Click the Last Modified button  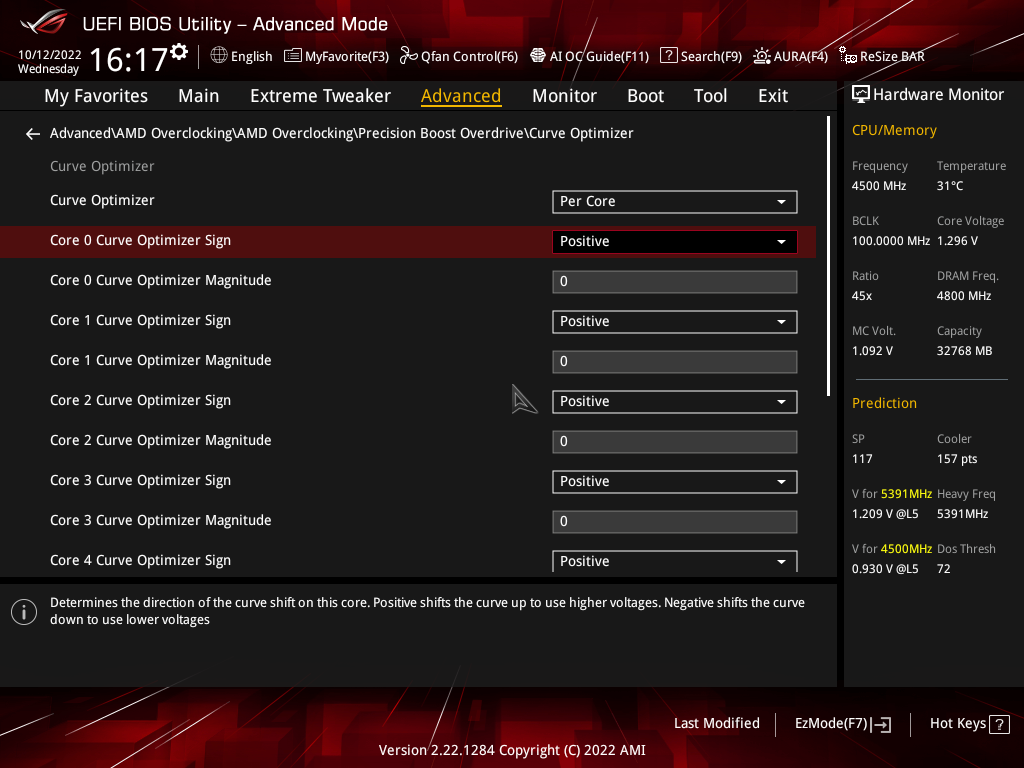point(716,724)
